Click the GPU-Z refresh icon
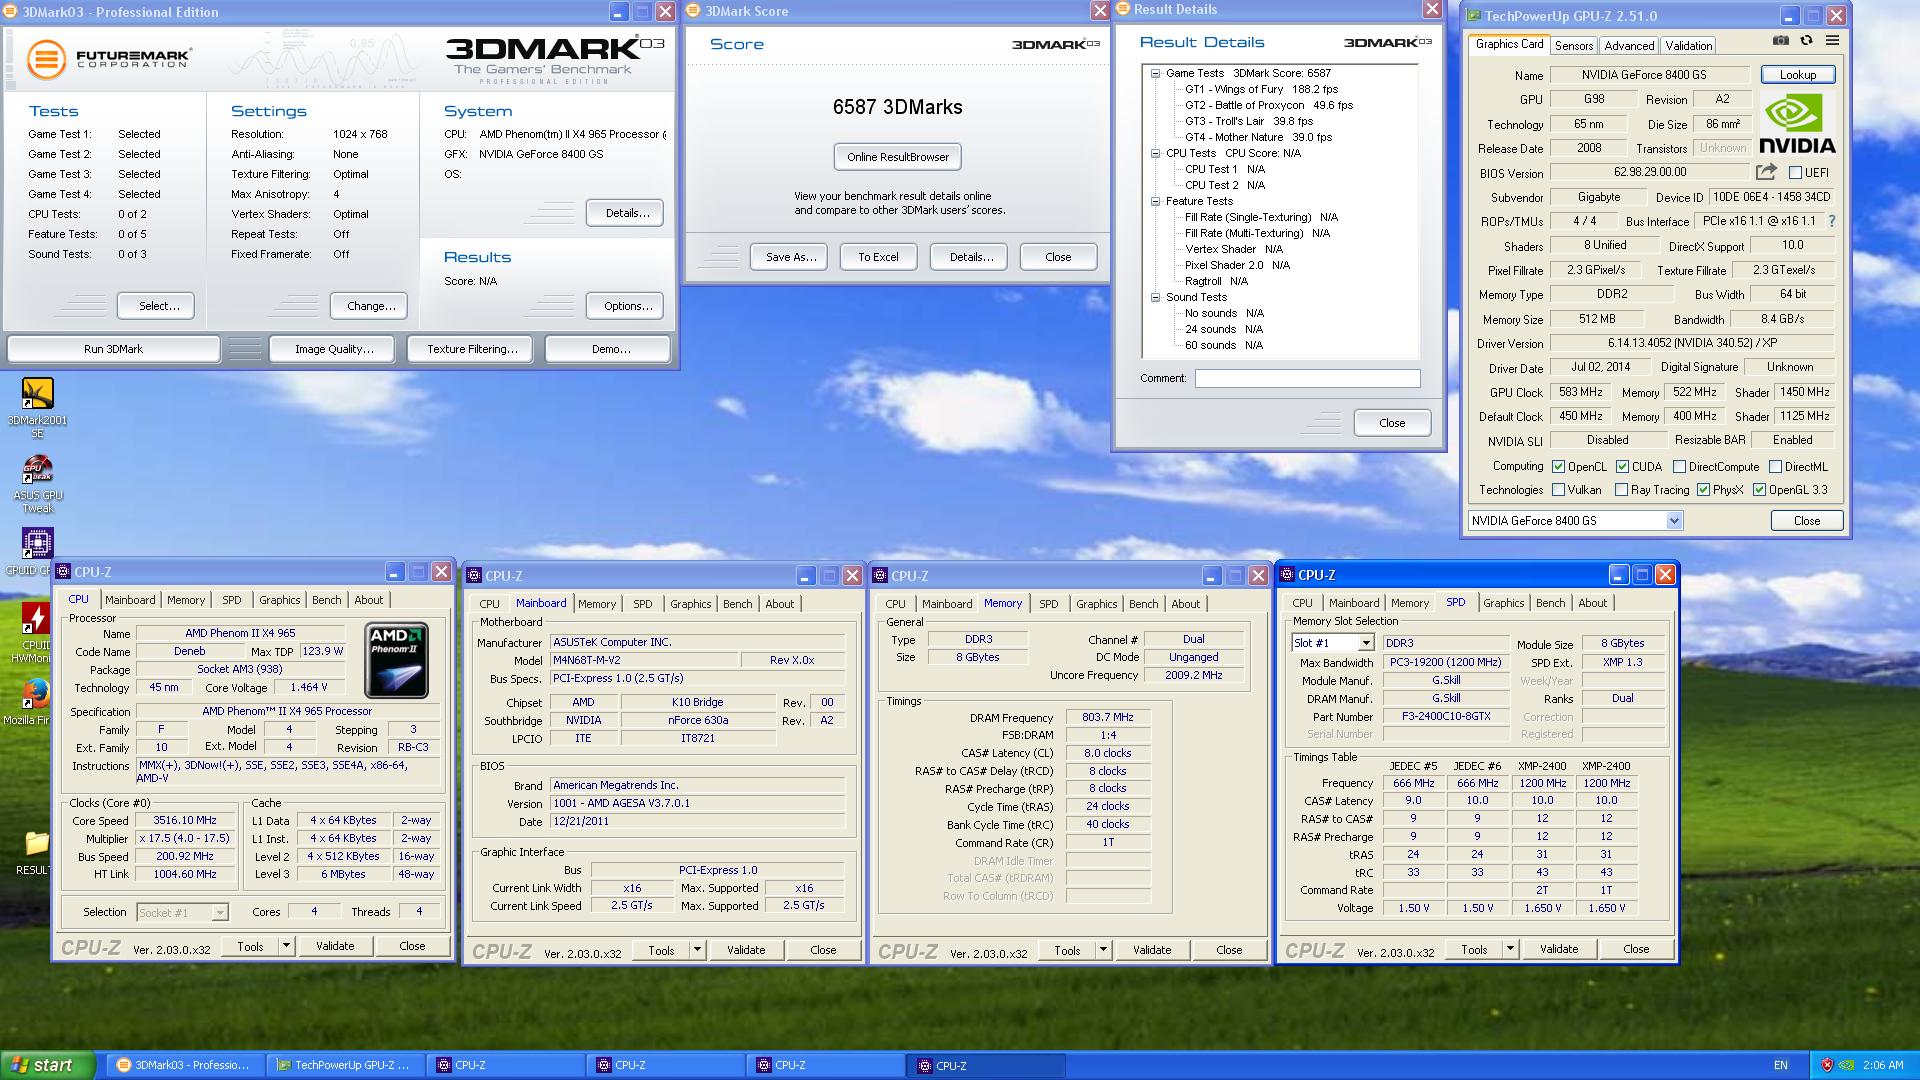 coord(1806,41)
